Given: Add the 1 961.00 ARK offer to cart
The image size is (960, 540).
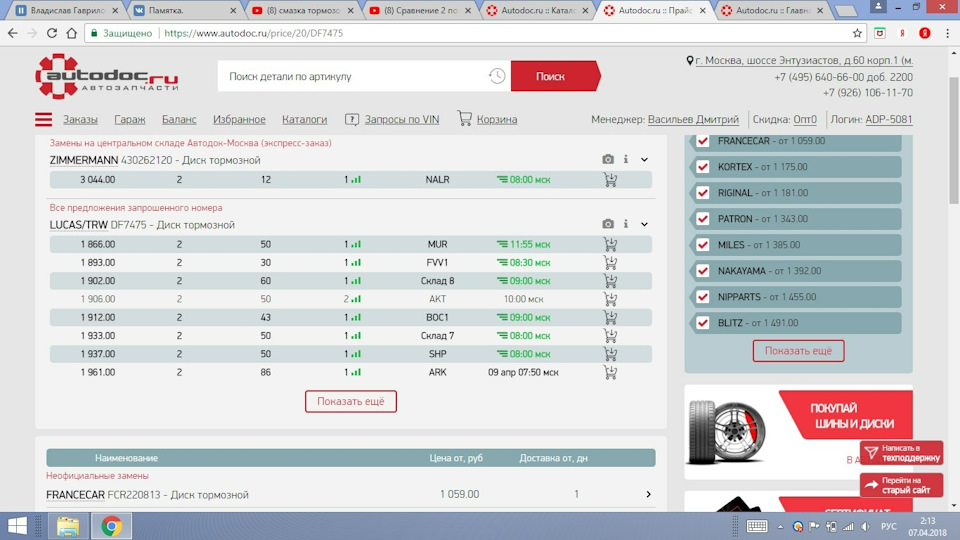Looking at the screenshot, I should [x=610, y=372].
